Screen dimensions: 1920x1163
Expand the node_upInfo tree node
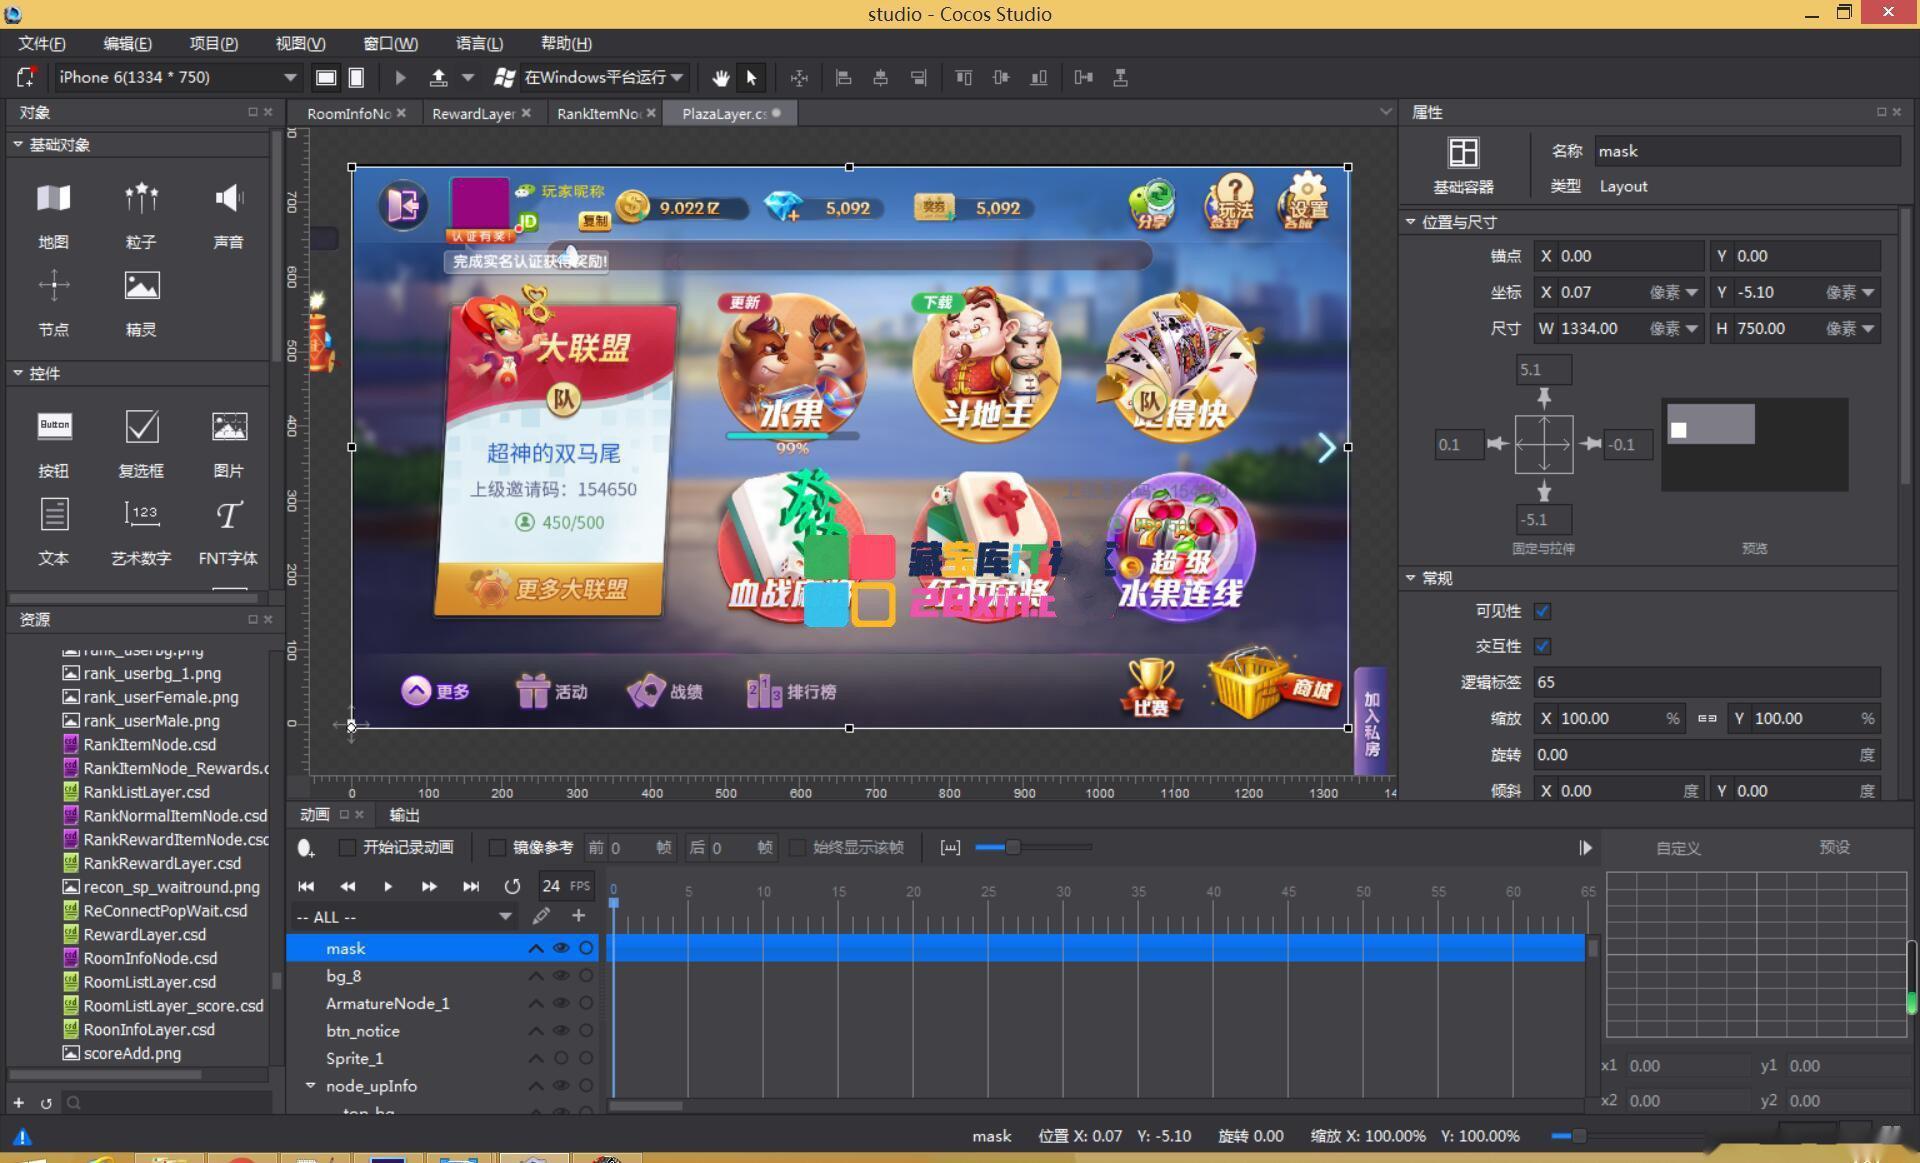310,1085
